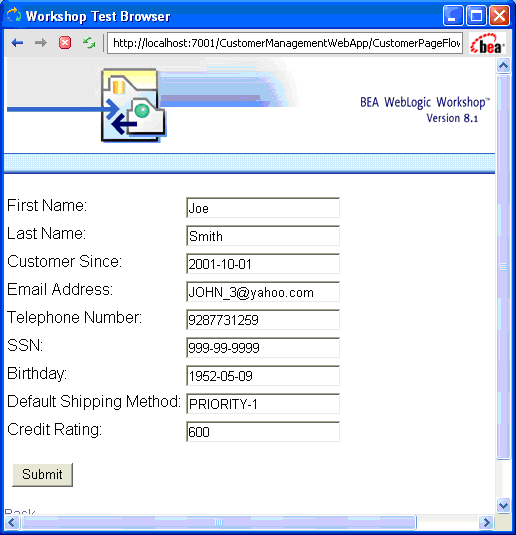Minimize the Workshop Test Browser window

tap(453, 16)
